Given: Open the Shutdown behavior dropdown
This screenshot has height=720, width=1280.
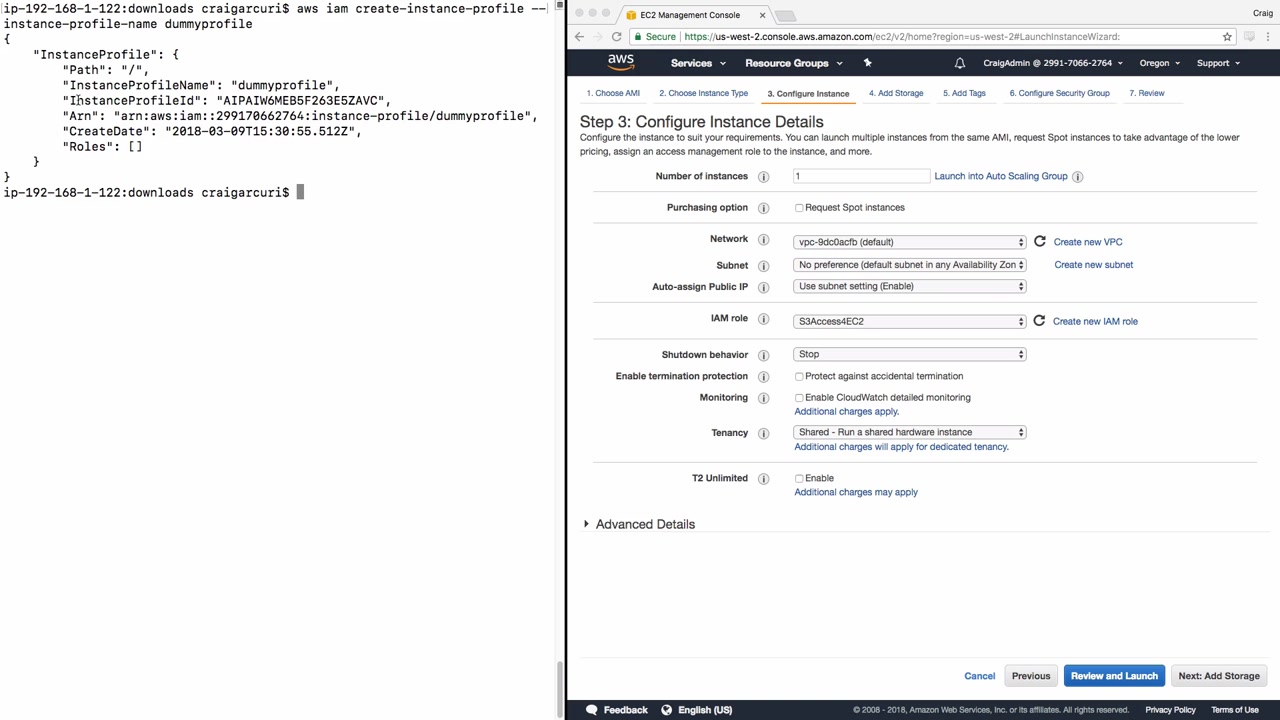Looking at the screenshot, I should pyautogui.click(x=910, y=354).
